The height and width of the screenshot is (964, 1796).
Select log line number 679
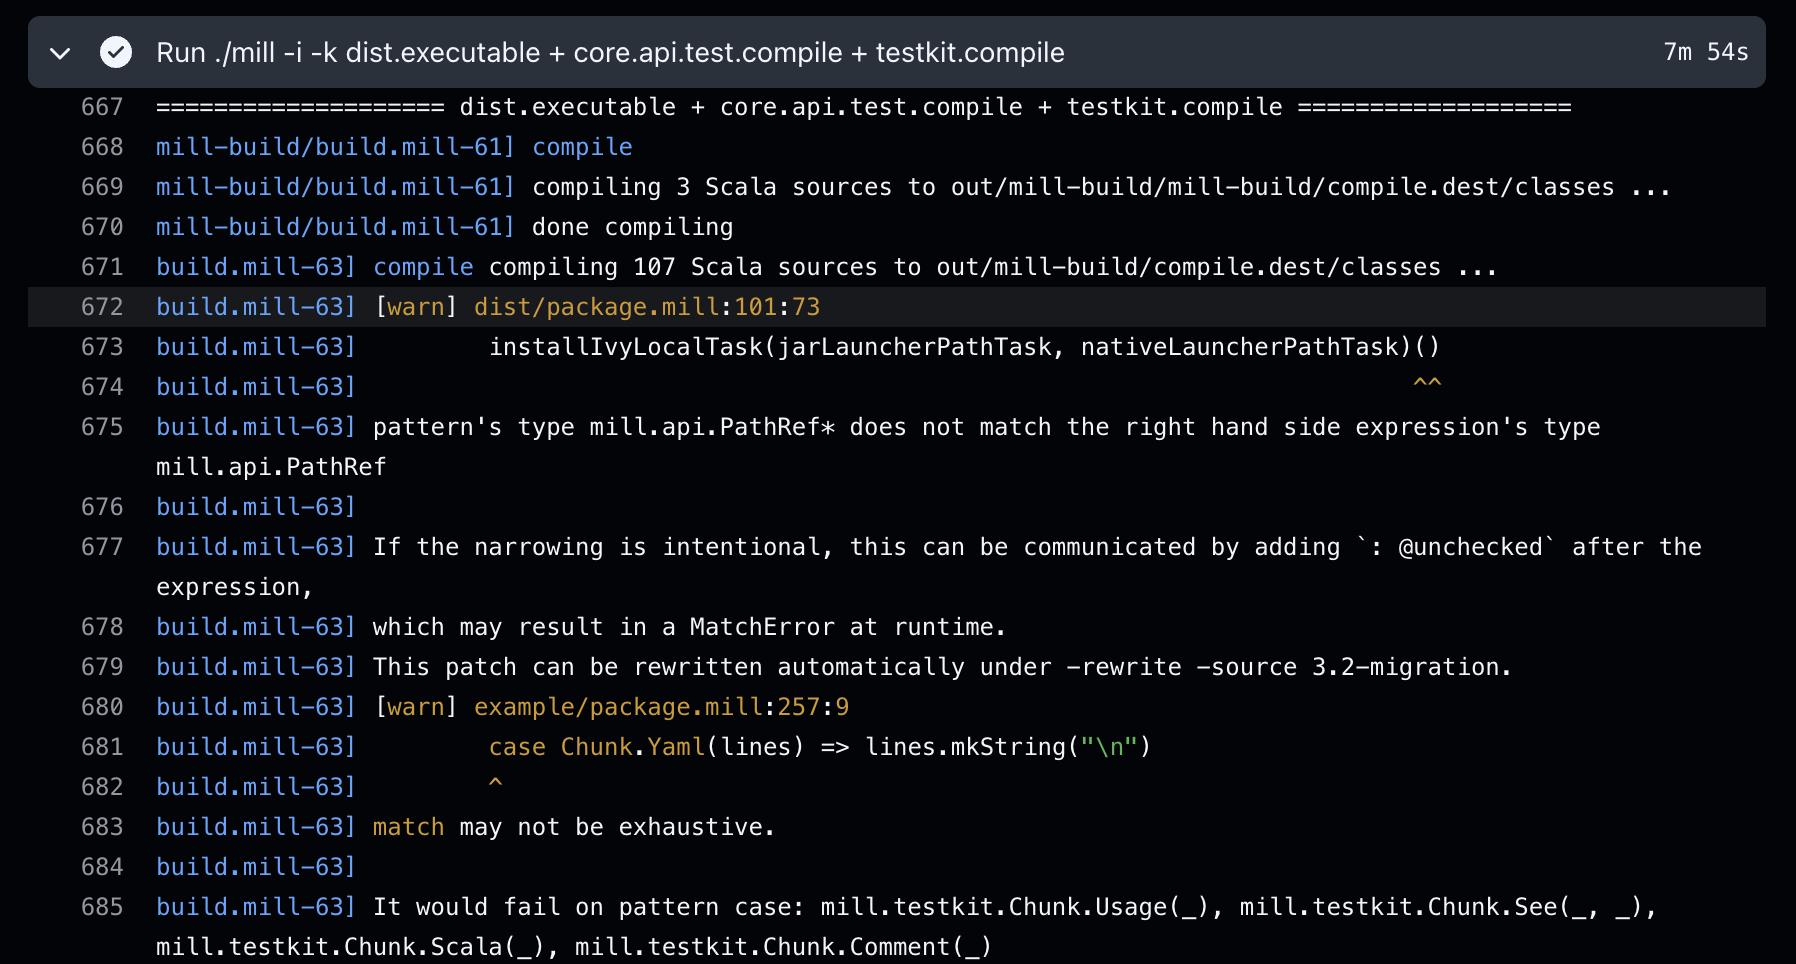click(102, 667)
